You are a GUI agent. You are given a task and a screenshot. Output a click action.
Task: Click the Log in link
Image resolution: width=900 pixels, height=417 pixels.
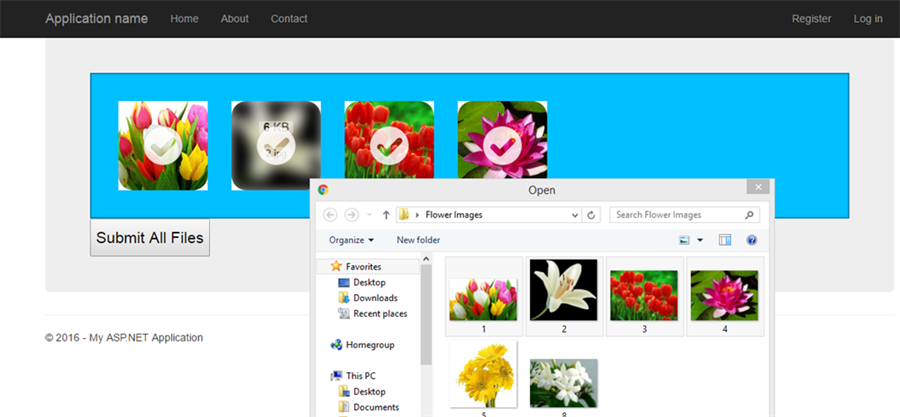(x=868, y=19)
